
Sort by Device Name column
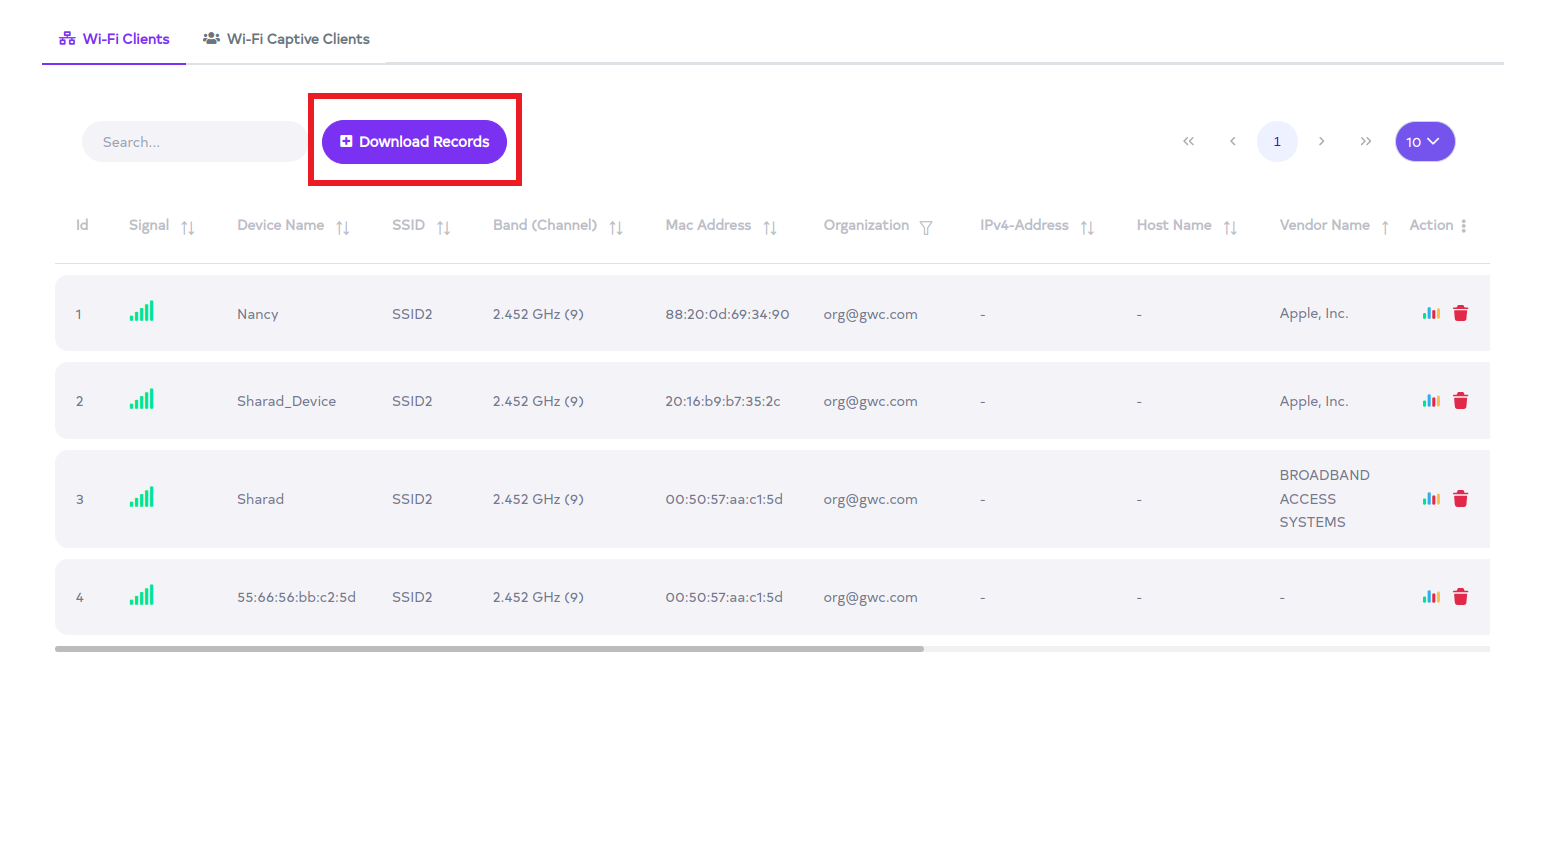343,227
